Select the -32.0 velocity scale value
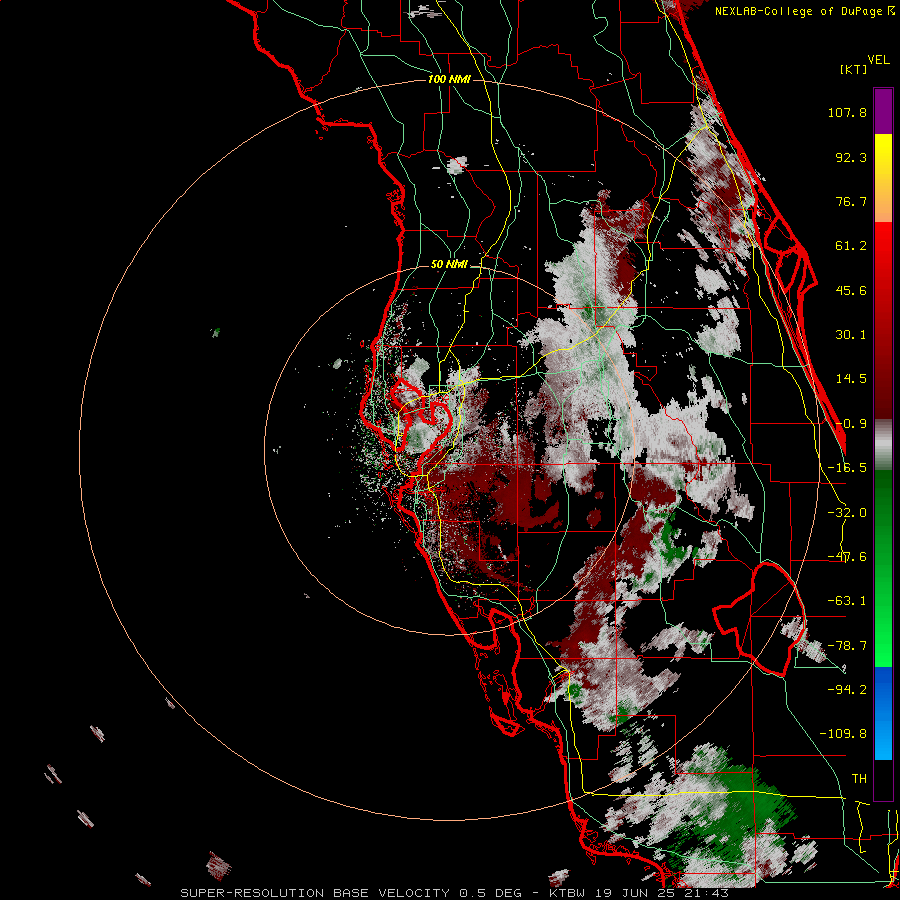This screenshot has width=900, height=900. [847, 513]
